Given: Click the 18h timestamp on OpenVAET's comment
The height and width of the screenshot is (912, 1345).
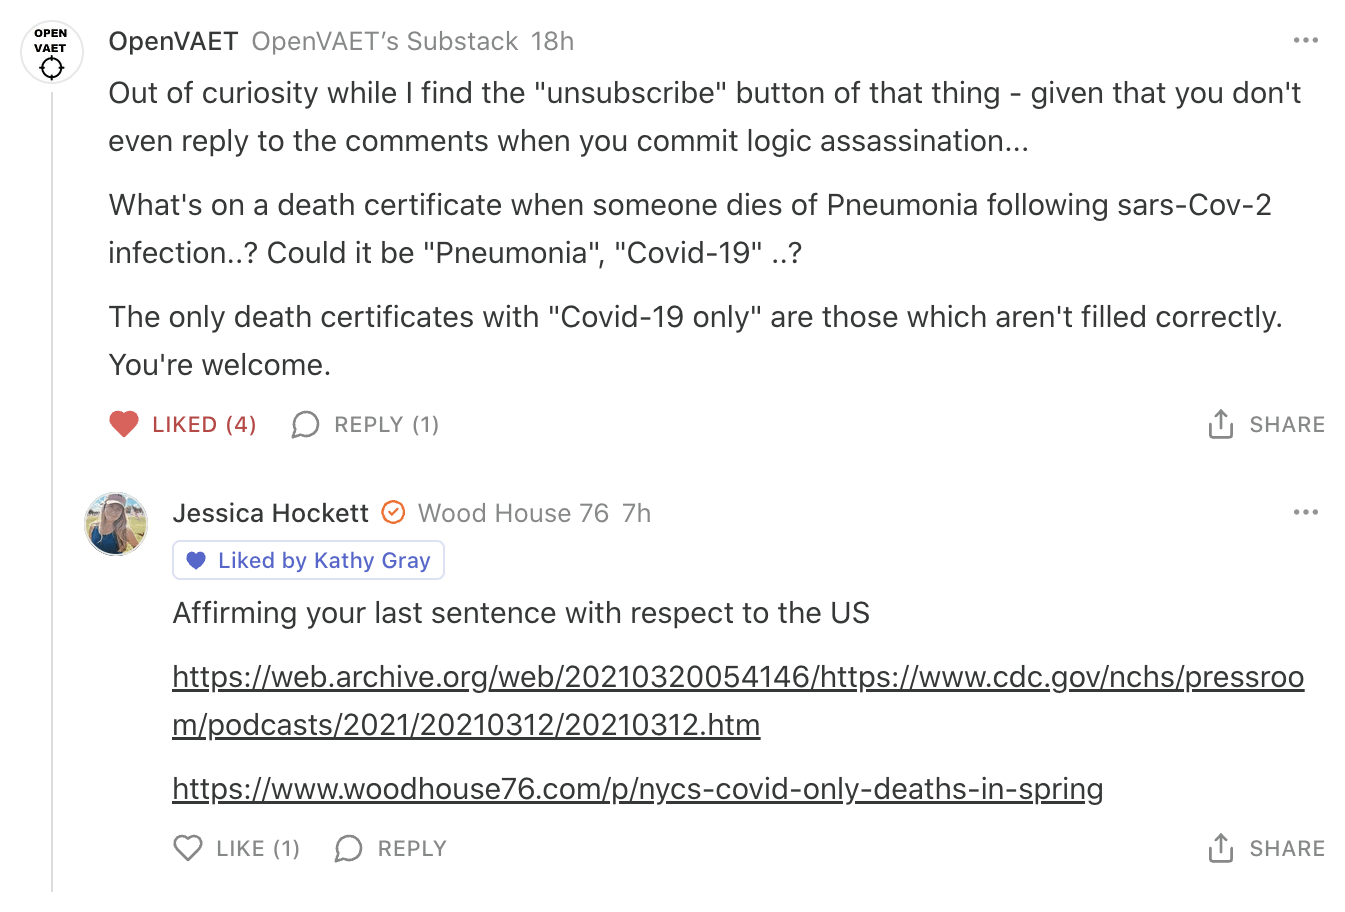Looking at the screenshot, I should [552, 41].
